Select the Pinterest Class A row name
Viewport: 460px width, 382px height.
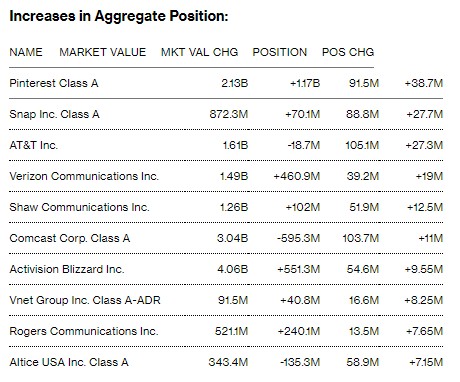click(x=54, y=83)
